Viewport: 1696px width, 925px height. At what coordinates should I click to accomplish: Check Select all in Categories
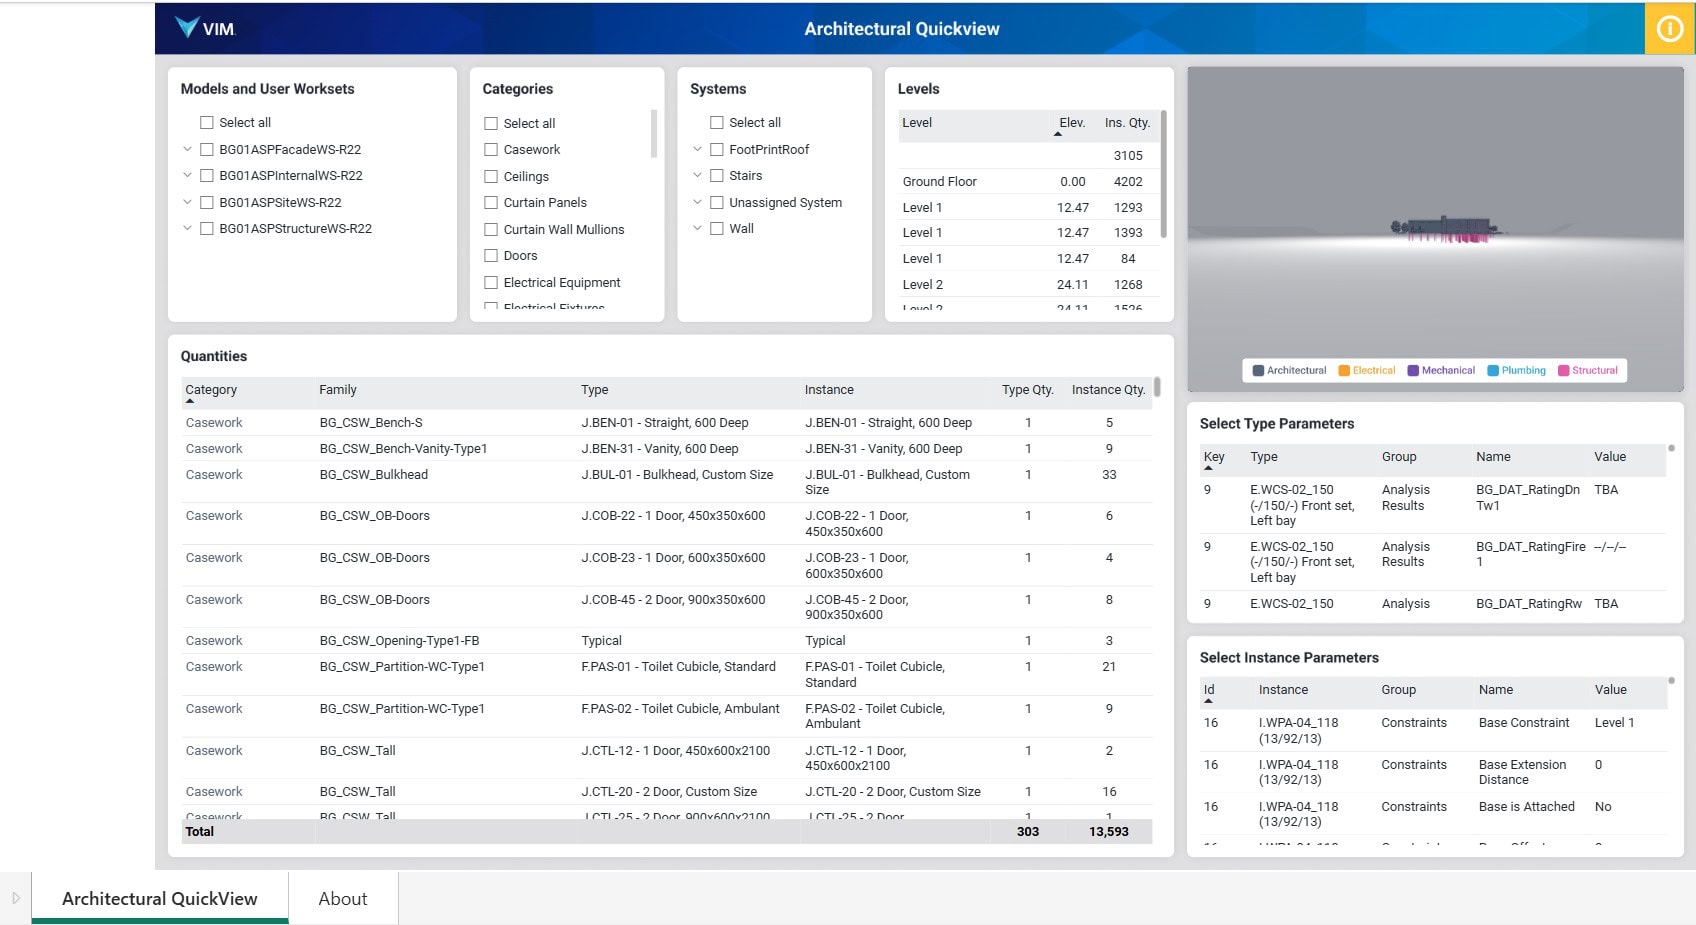(491, 123)
